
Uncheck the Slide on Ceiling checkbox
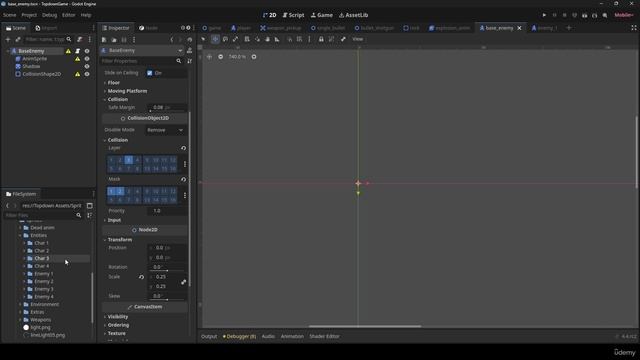[x=149, y=73]
